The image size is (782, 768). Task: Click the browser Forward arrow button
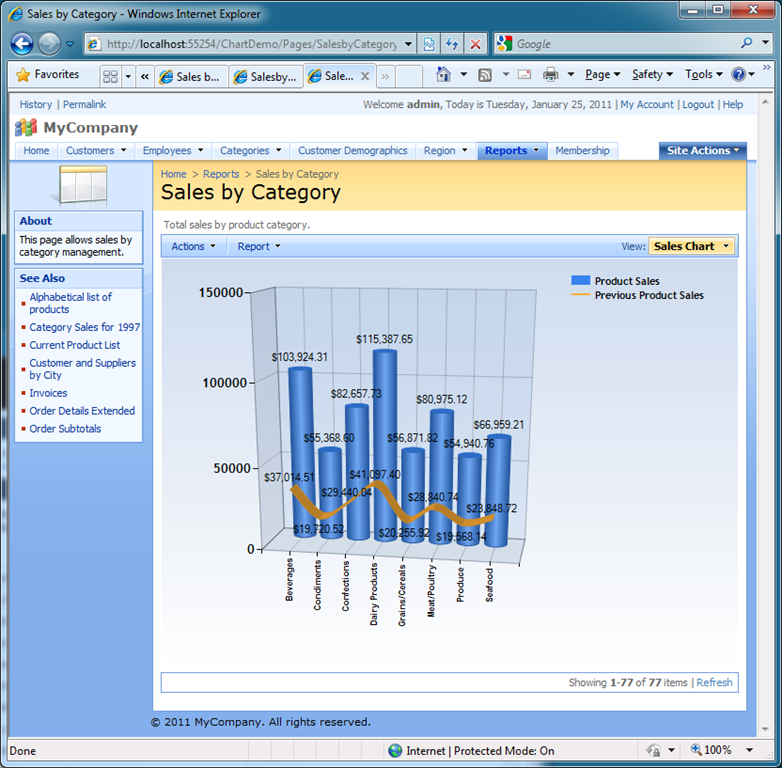pyautogui.click(x=49, y=44)
